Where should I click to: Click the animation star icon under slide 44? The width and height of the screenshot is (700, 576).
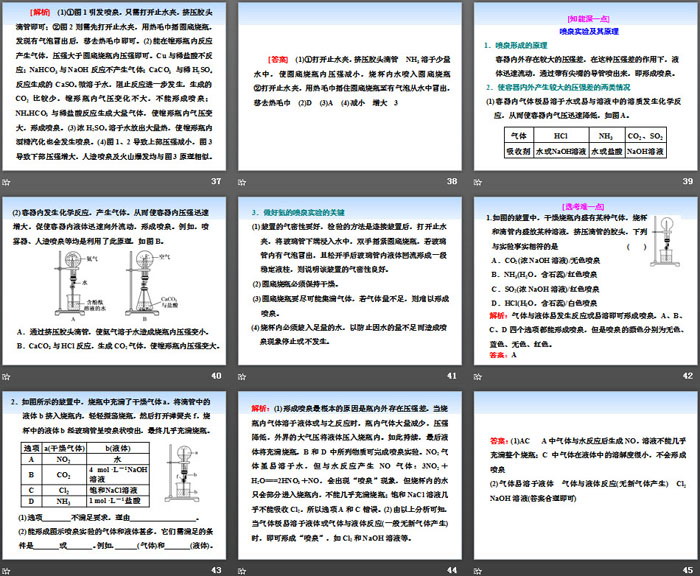point(243,569)
